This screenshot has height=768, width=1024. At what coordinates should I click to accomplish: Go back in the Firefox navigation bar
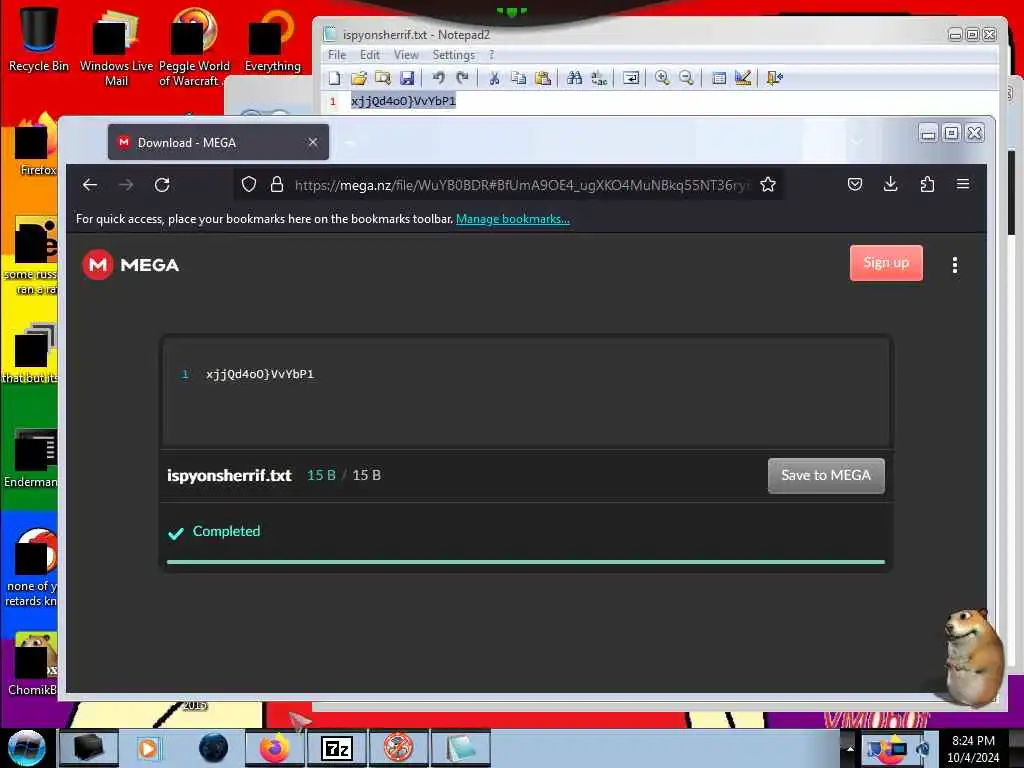point(90,185)
